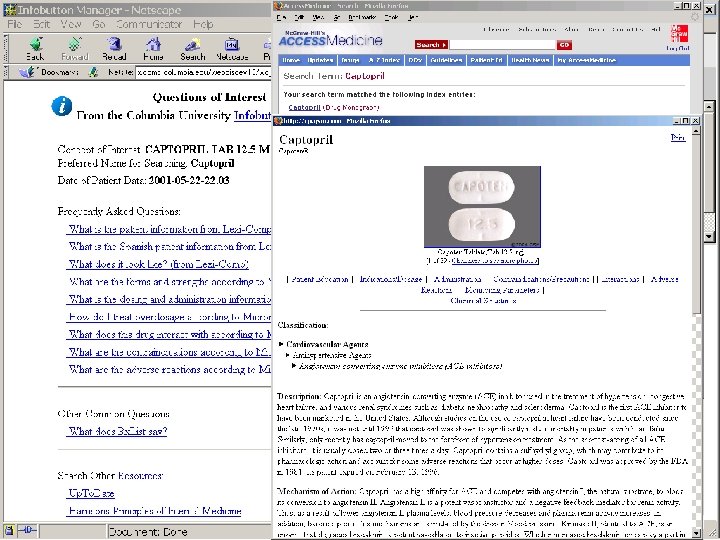
Task: Click the AccessMedicine logo
Action: (x=330, y=39)
